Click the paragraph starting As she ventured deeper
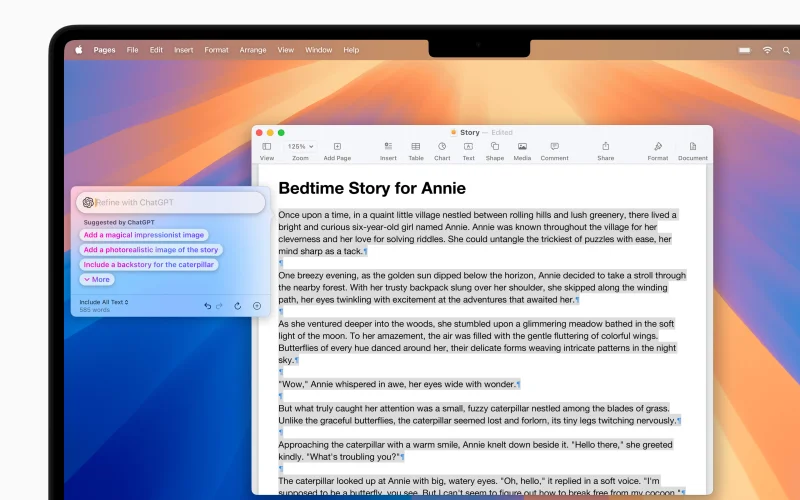800x500 pixels. tap(477, 341)
